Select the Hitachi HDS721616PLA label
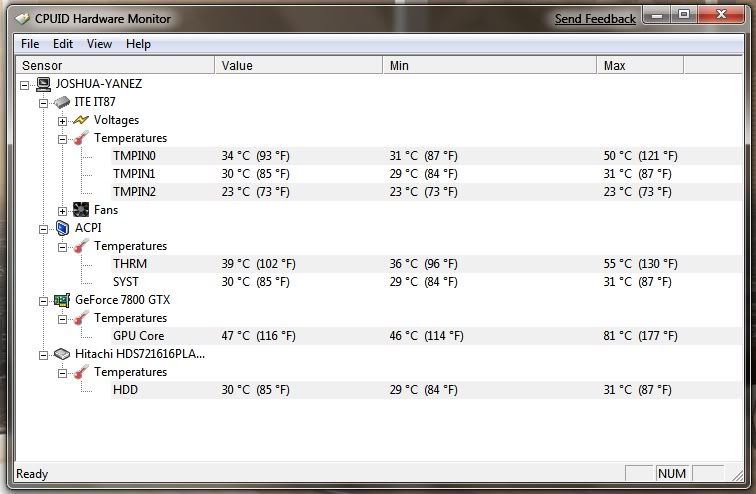The image size is (756, 494). click(140, 354)
